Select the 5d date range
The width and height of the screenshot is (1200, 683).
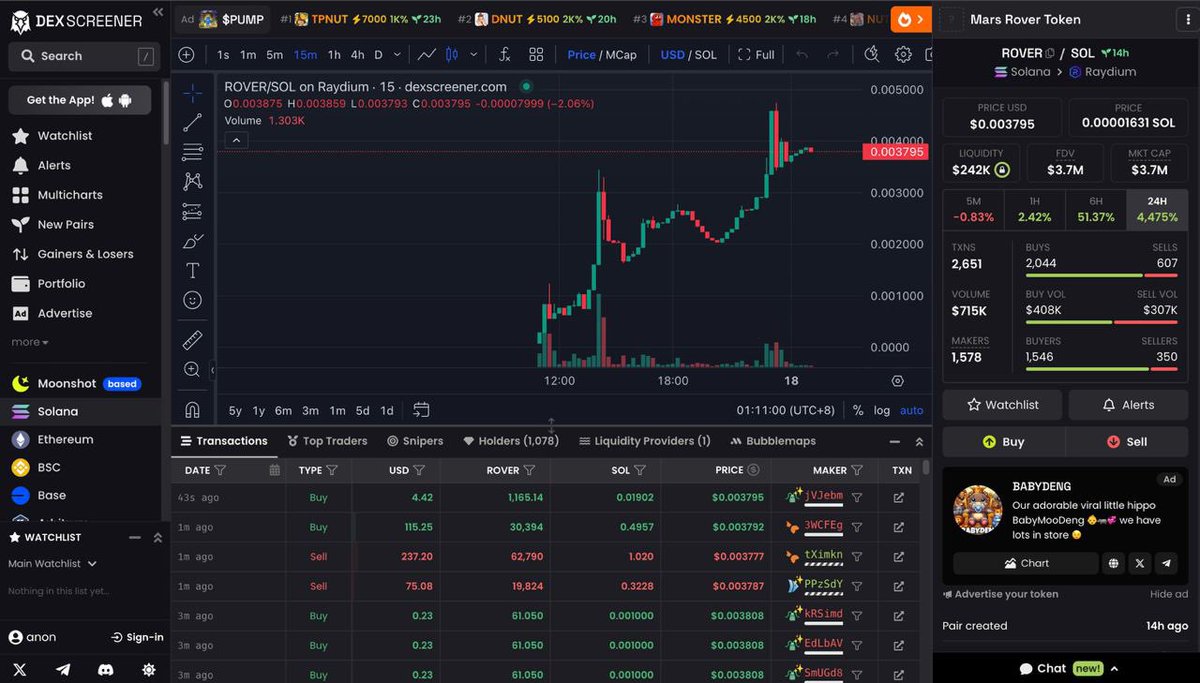[x=362, y=410]
